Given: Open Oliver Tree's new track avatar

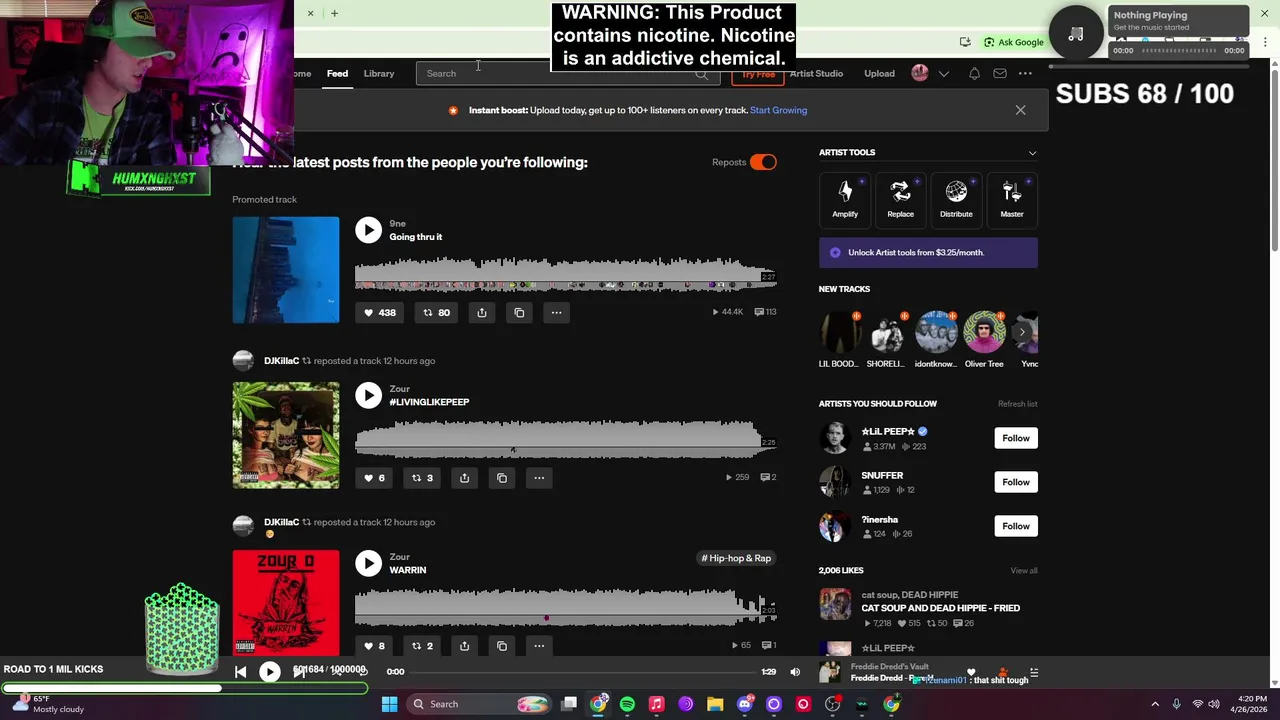Looking at the screenshot, I should pos(984,333).
